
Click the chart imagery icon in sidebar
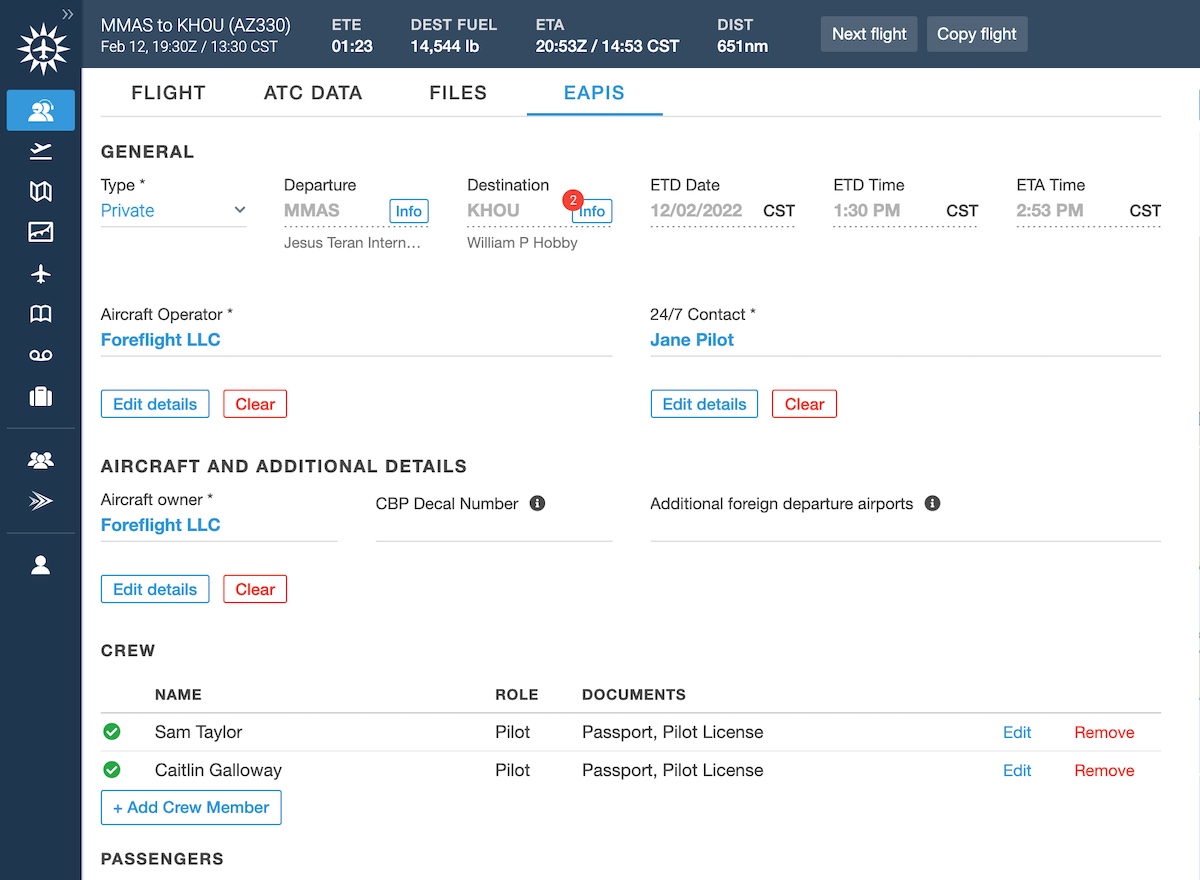[x=40, y=233]
